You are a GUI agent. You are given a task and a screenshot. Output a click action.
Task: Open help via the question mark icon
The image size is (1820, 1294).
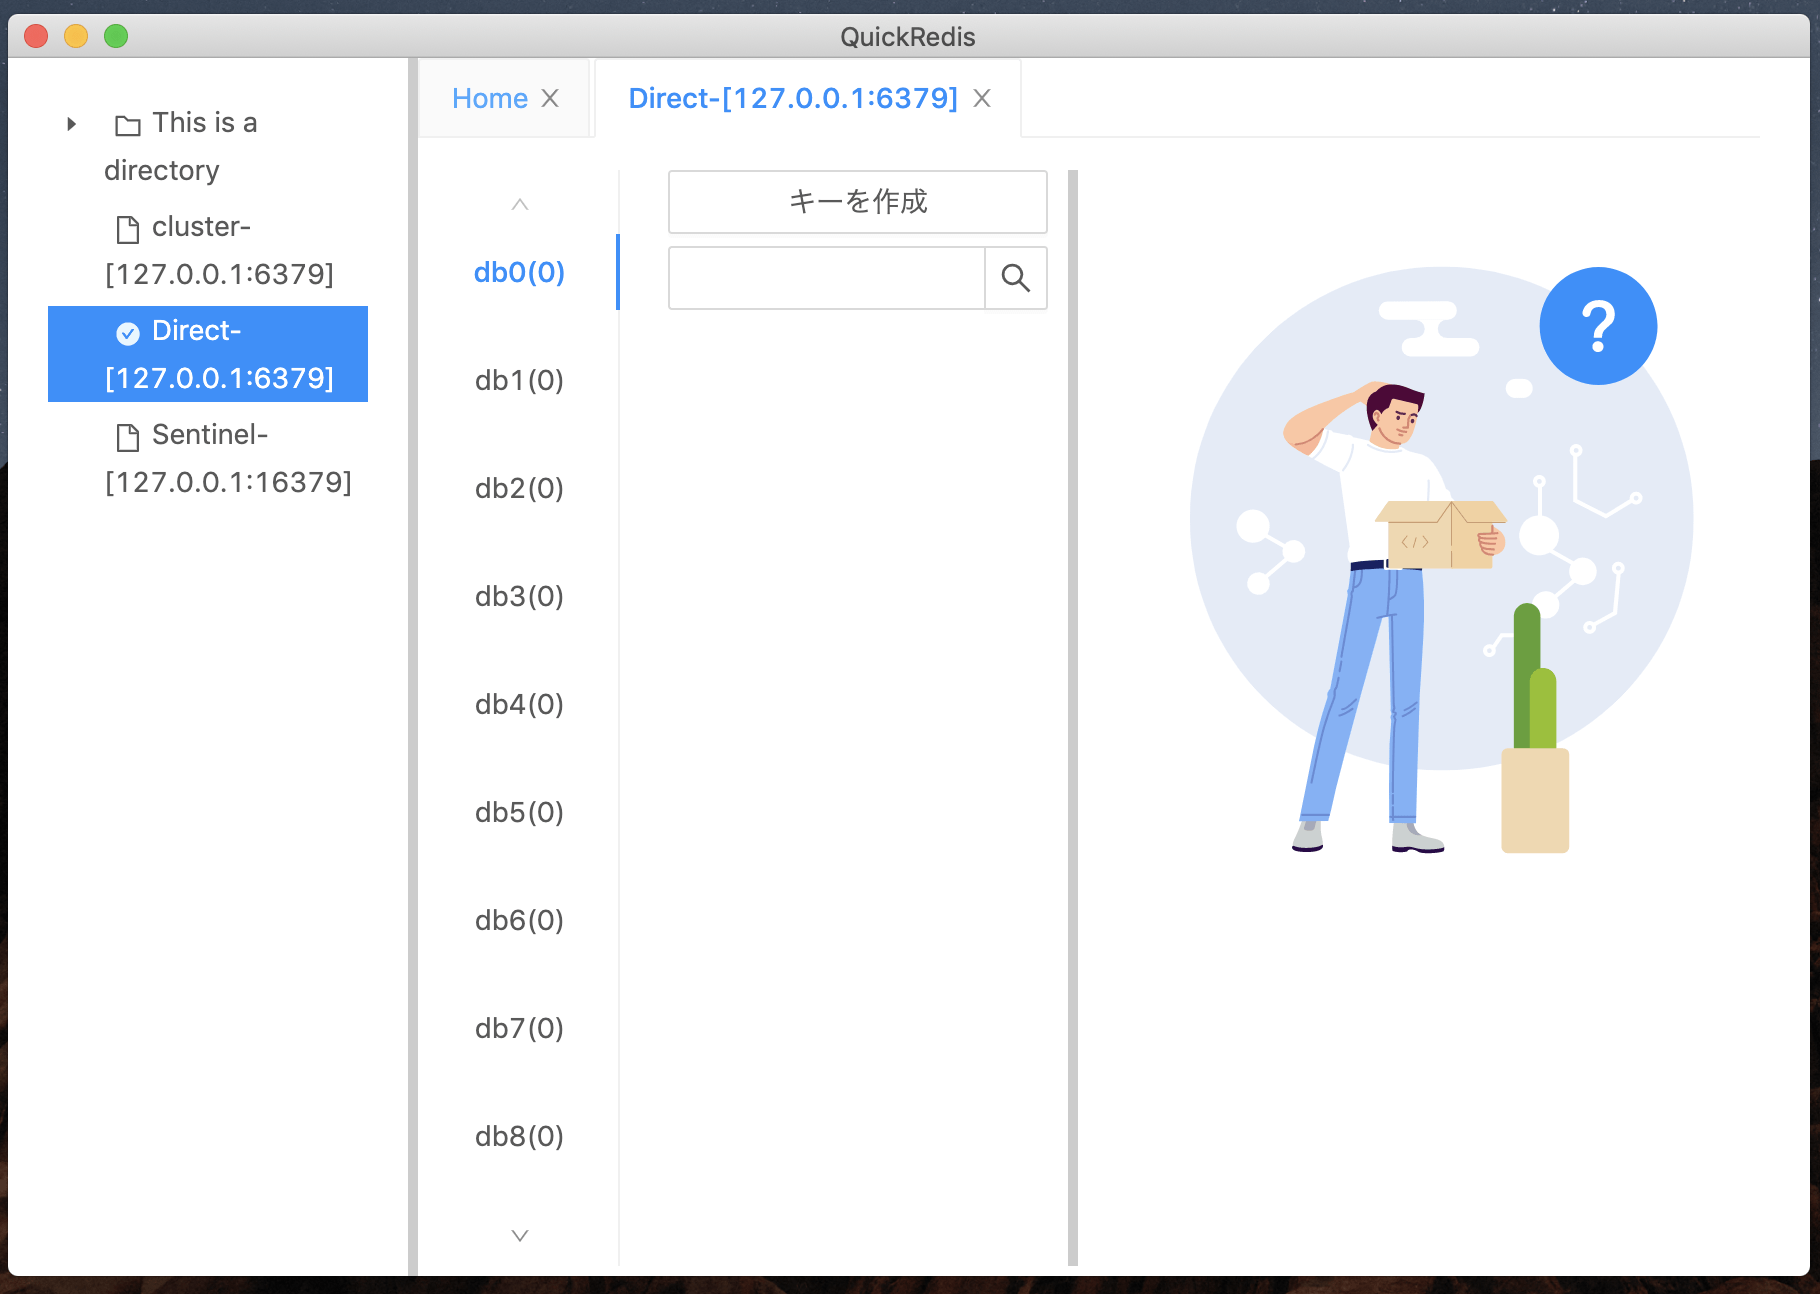tap(1598, 325)
